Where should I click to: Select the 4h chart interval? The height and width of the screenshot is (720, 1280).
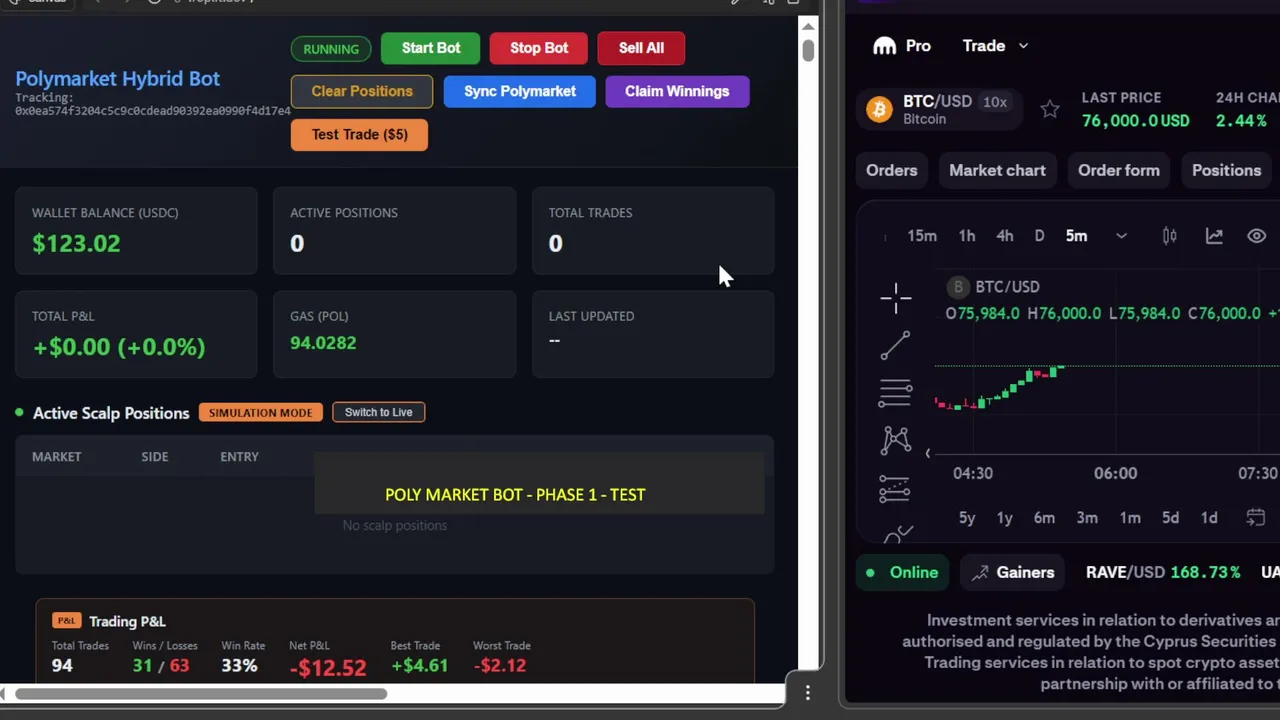pos(1005,236)
